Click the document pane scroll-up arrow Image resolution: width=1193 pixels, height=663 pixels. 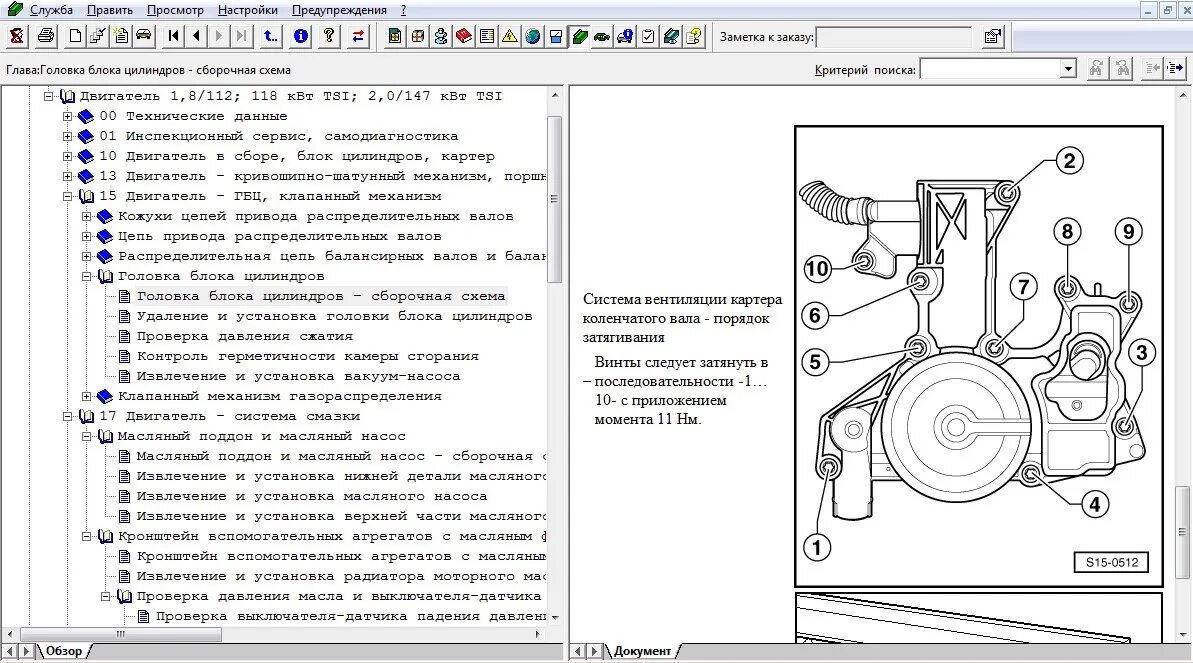coord(1182,94)
